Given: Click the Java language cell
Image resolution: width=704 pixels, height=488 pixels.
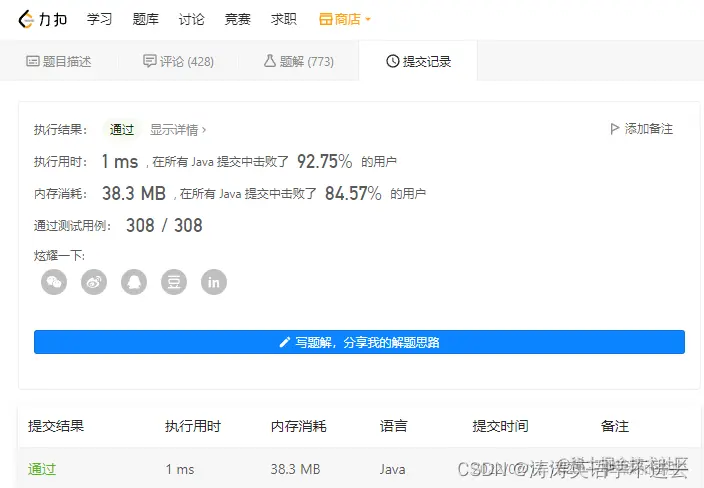Looking at the screenshot, I should (392, 469).
